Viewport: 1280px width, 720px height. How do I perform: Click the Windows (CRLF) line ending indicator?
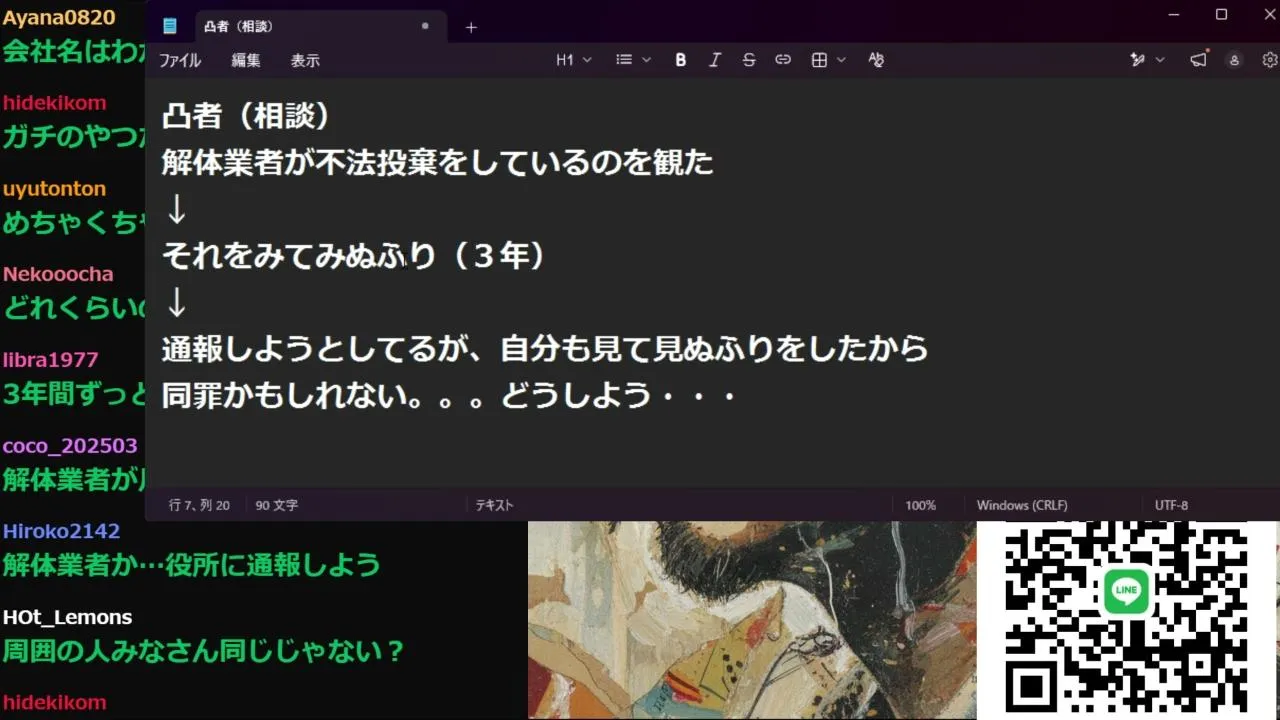coord(1022,505)
